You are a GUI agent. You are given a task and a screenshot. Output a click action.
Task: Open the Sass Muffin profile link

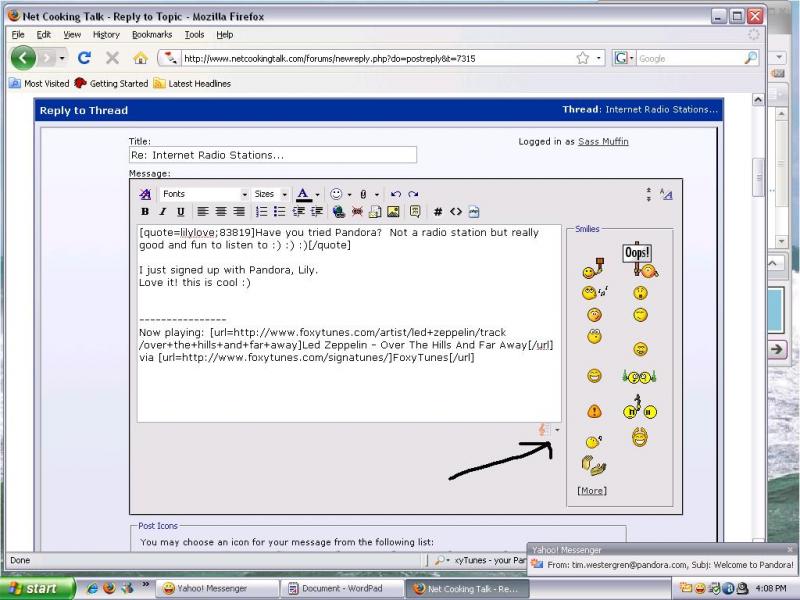tap(603, 141)
